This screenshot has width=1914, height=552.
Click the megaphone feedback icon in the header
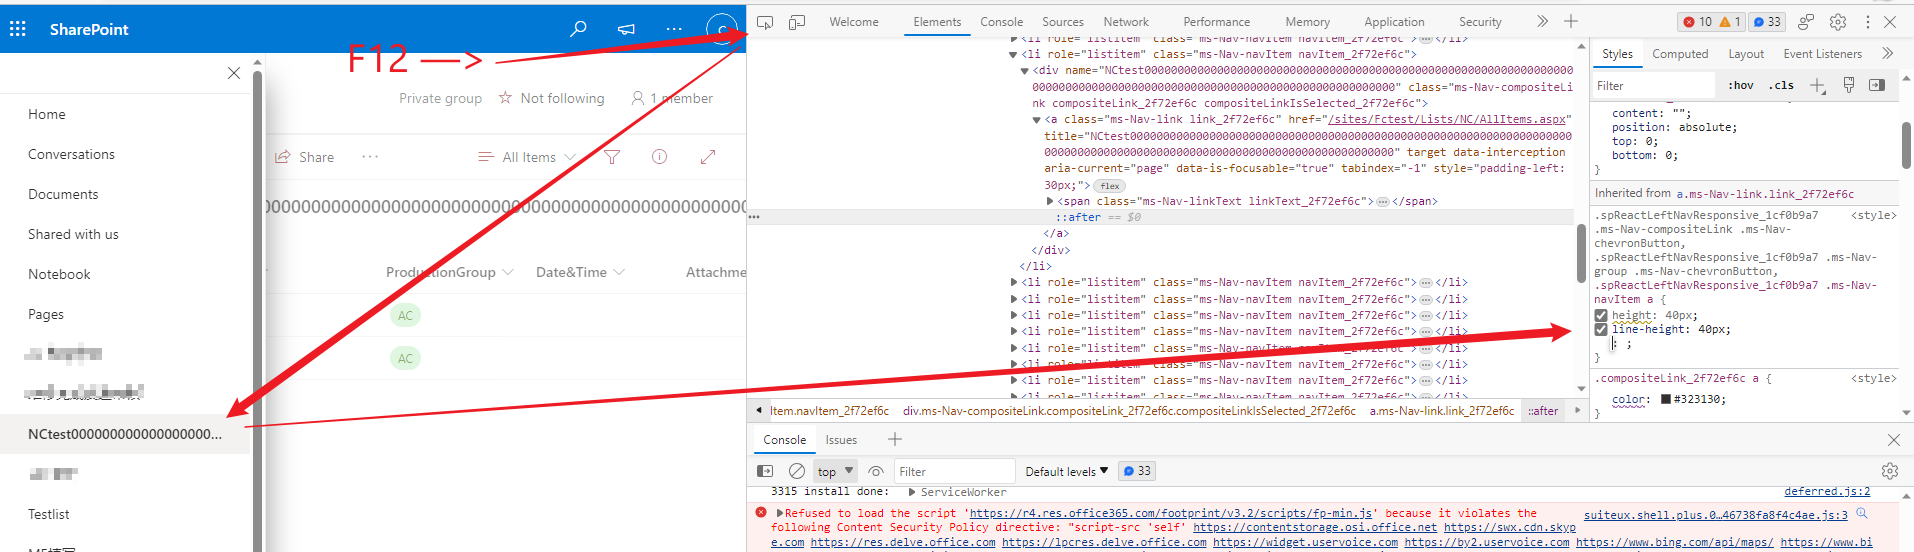[626, 29]
